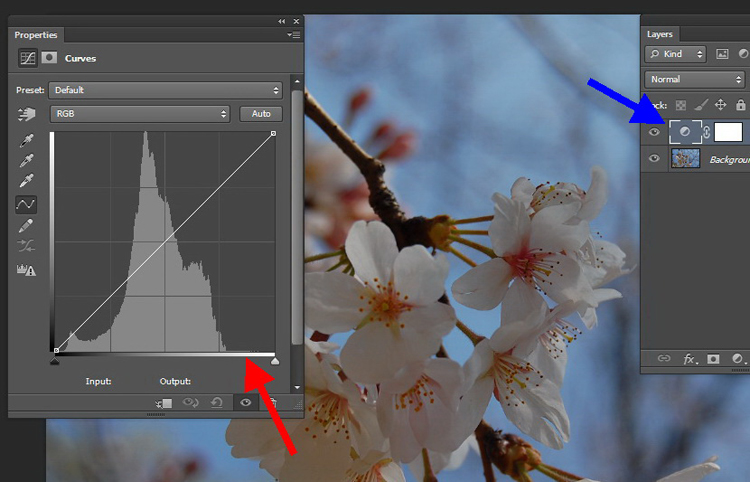Open the Normal blend mode dropdown

click(695, 79)
